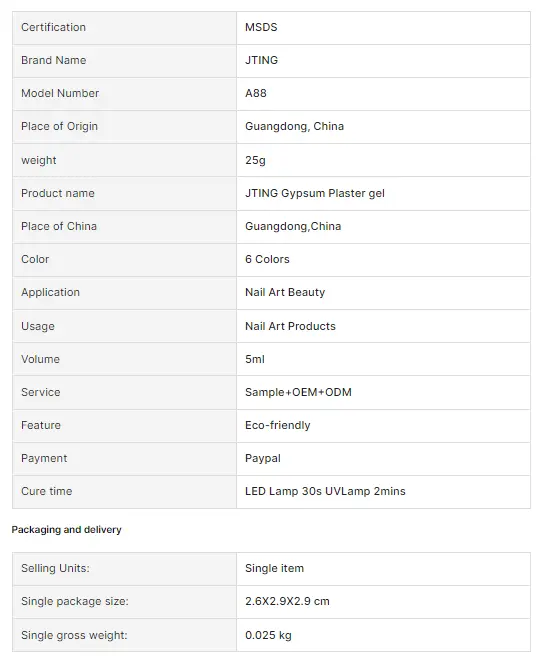Select the Paypal payment value
The height and width of the screenshot is (662, 548).
[x=263, y=459]
